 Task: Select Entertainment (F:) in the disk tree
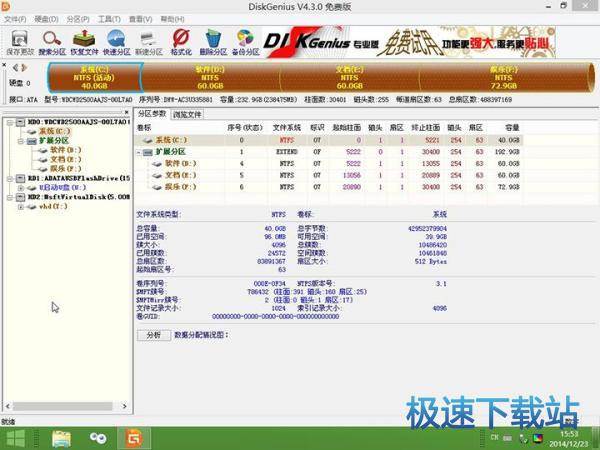[x=66, y=168]
